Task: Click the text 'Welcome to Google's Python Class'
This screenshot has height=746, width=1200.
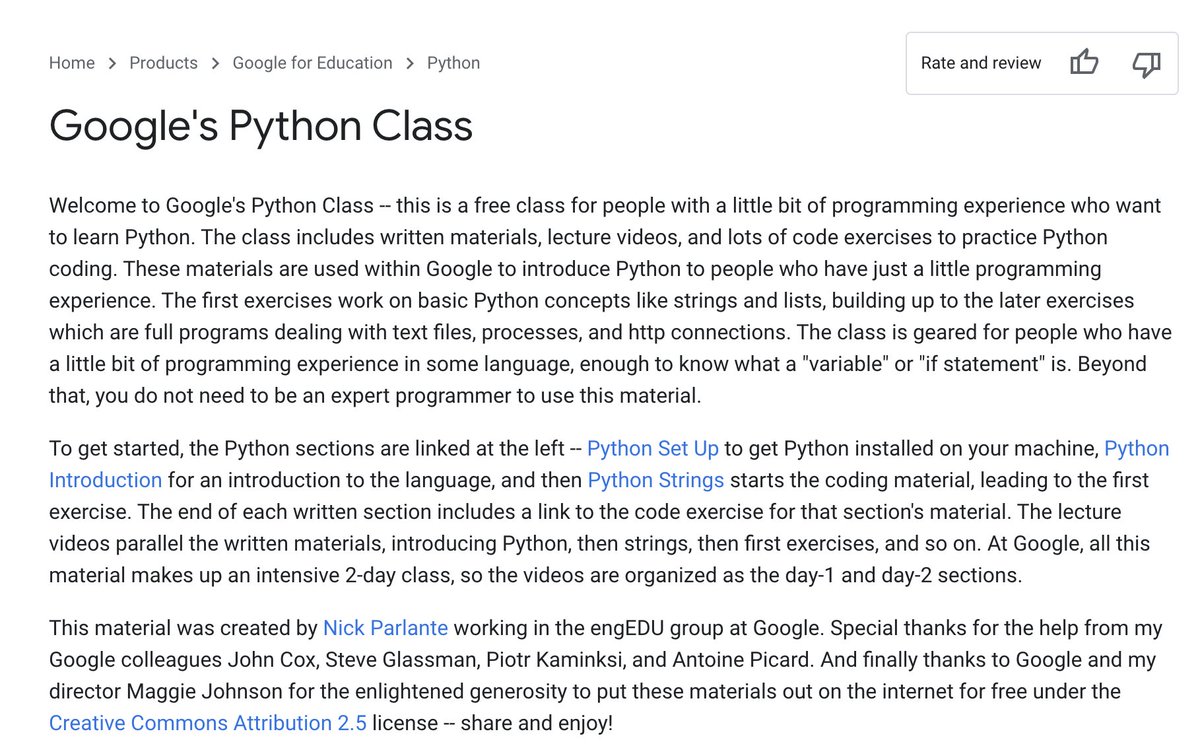Action: point(212,206)
